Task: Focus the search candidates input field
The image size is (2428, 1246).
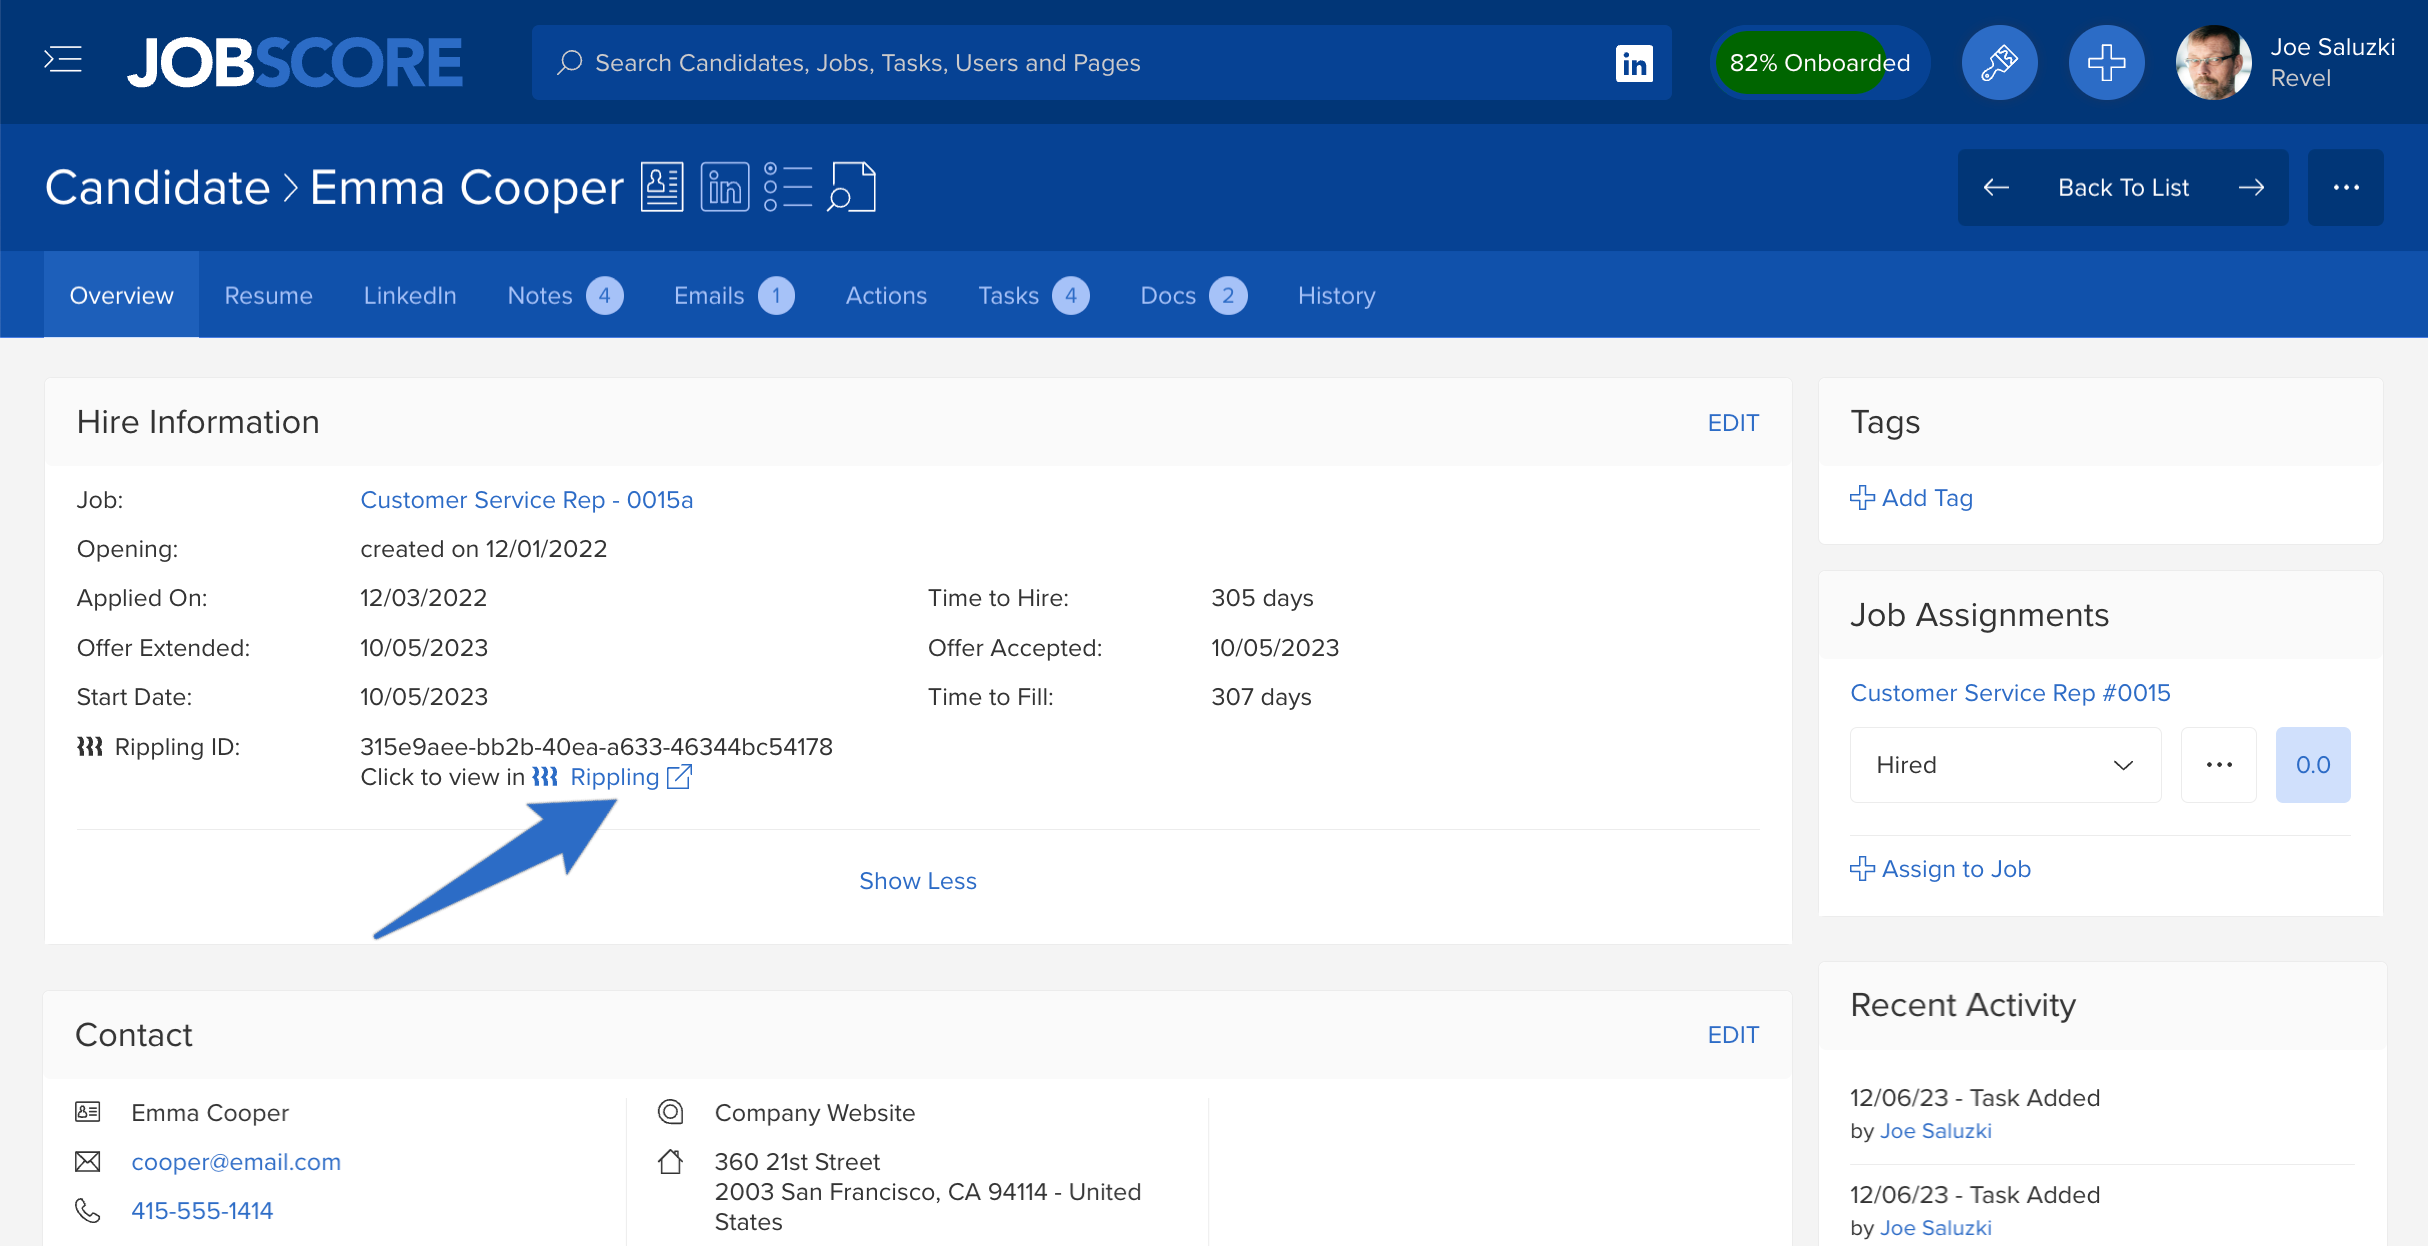Action: 1080,63
